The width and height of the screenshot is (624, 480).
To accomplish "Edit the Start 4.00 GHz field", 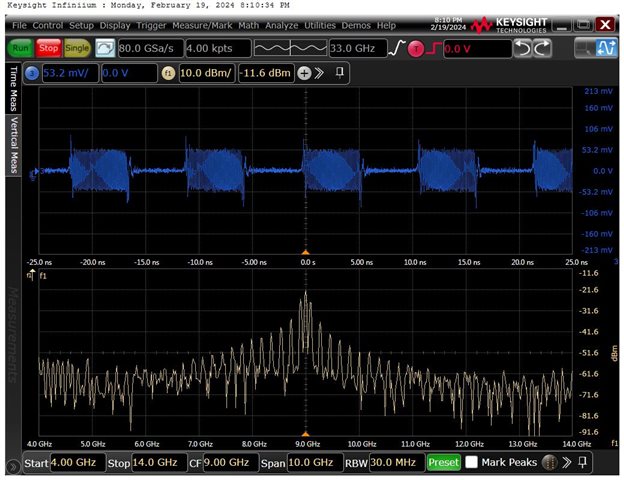I will 77,462.
